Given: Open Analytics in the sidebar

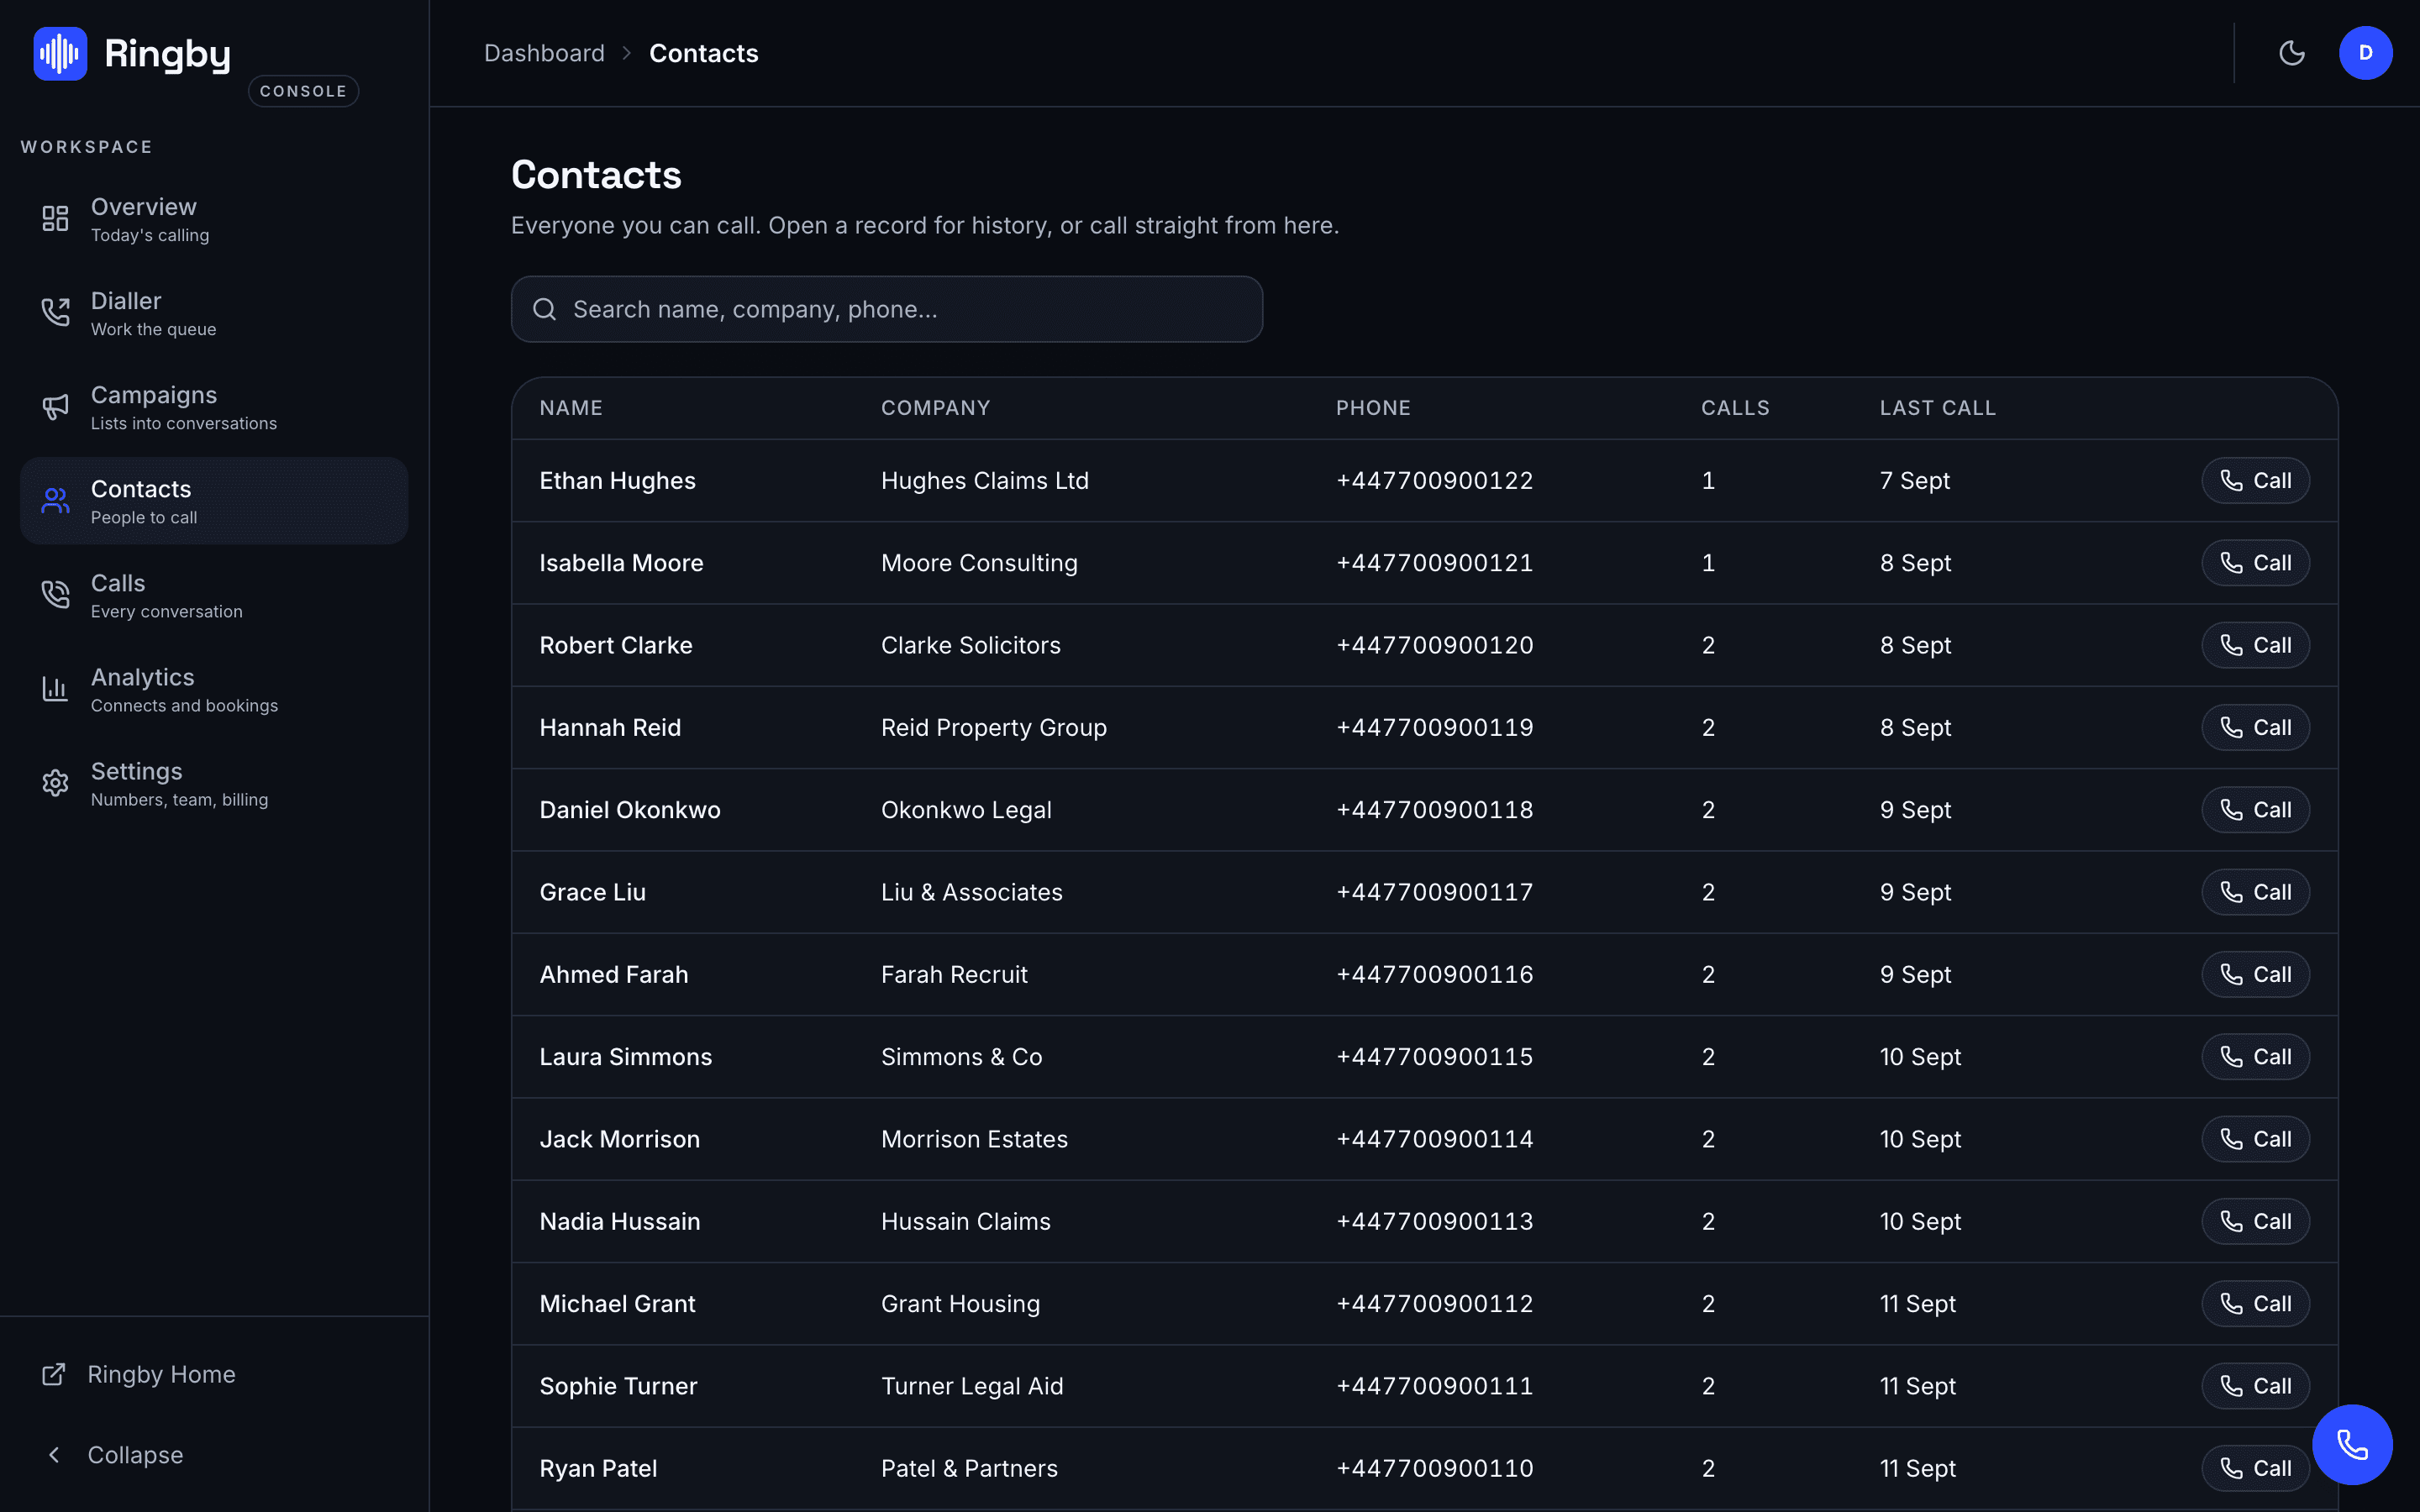Looking at the screenshot, I should 214,689.
